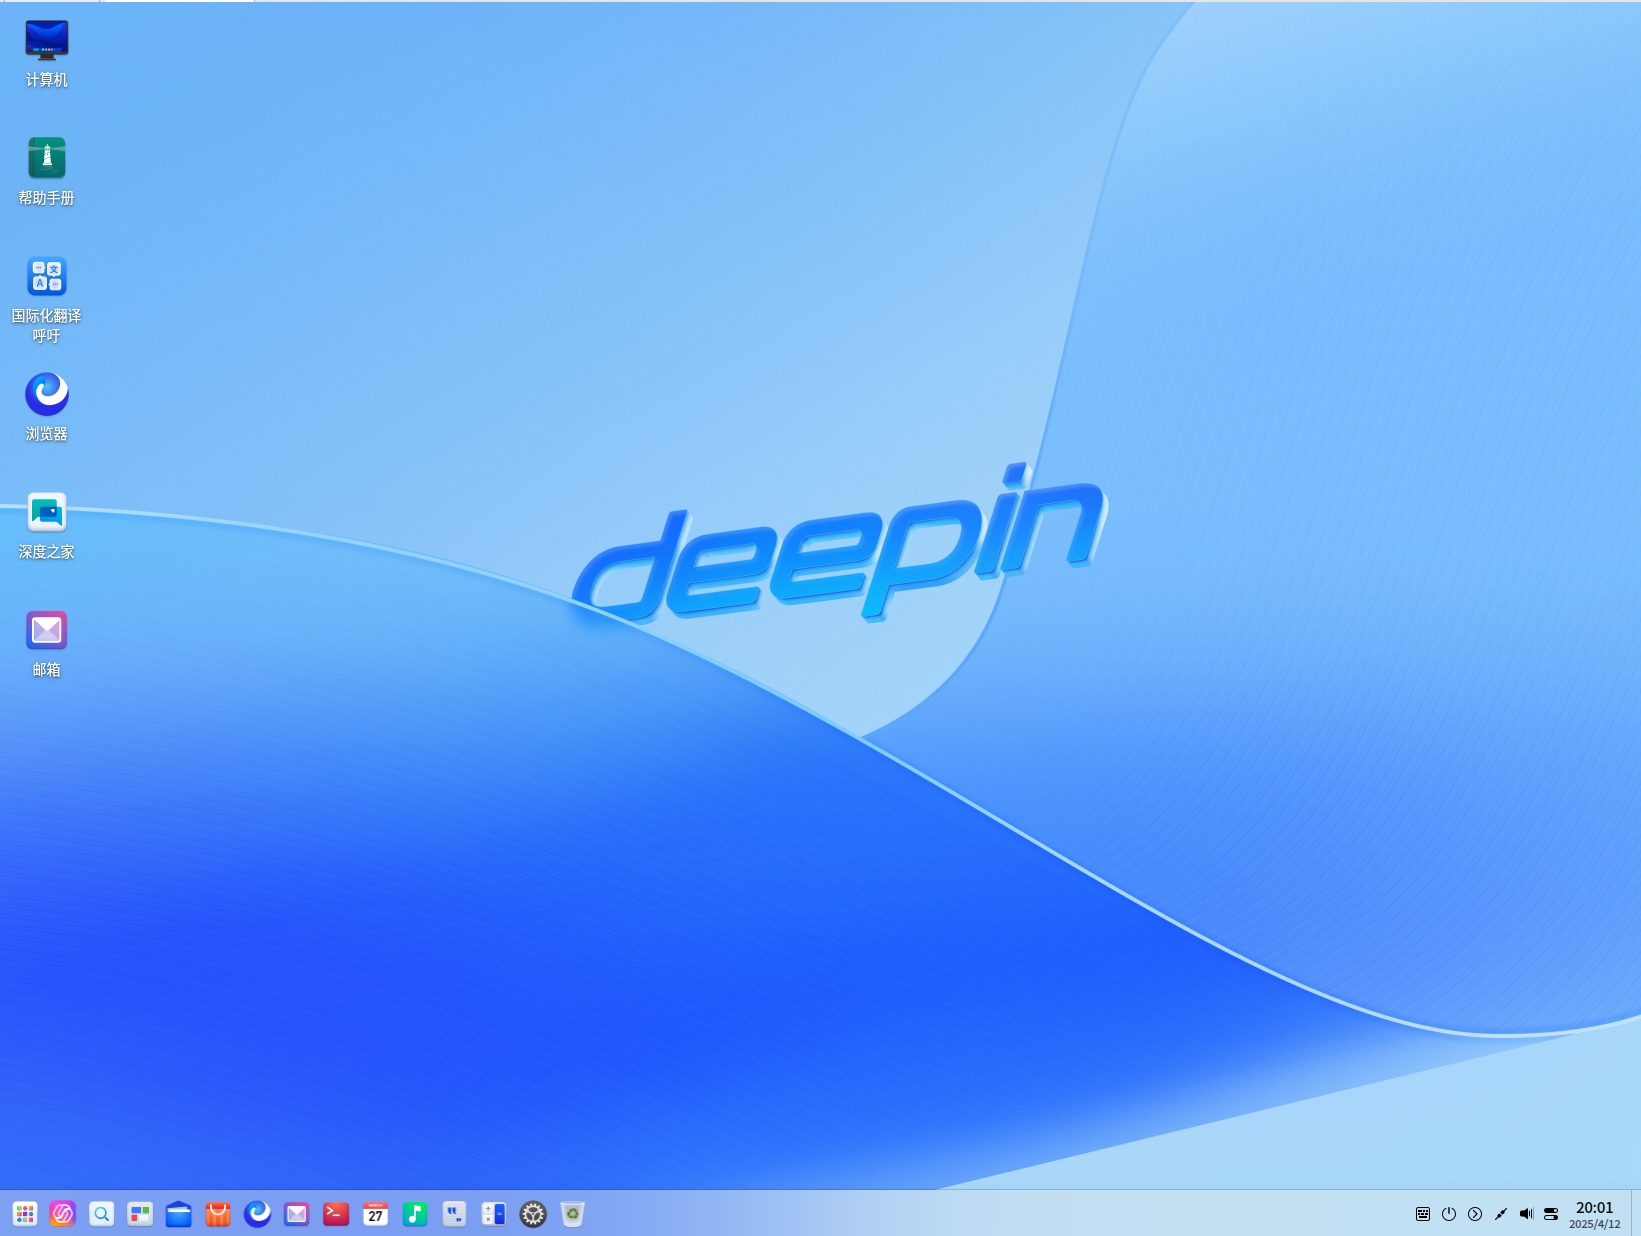Open the magnifier search icon in dock
1641x1236 pixels.
pos(102,1214)
